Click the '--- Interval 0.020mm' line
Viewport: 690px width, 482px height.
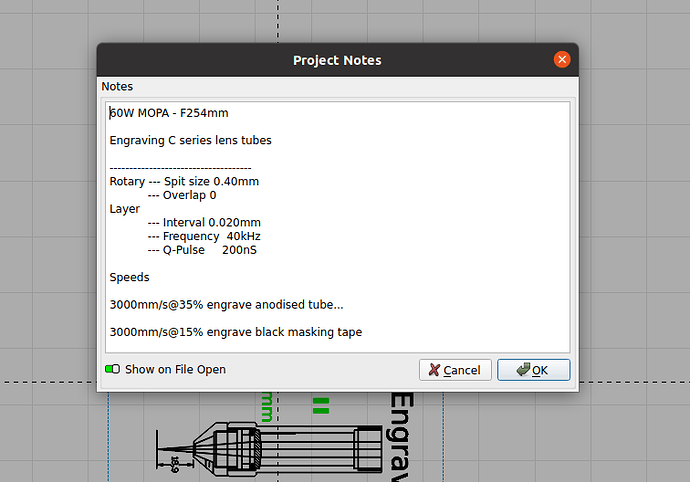(204, 222)
